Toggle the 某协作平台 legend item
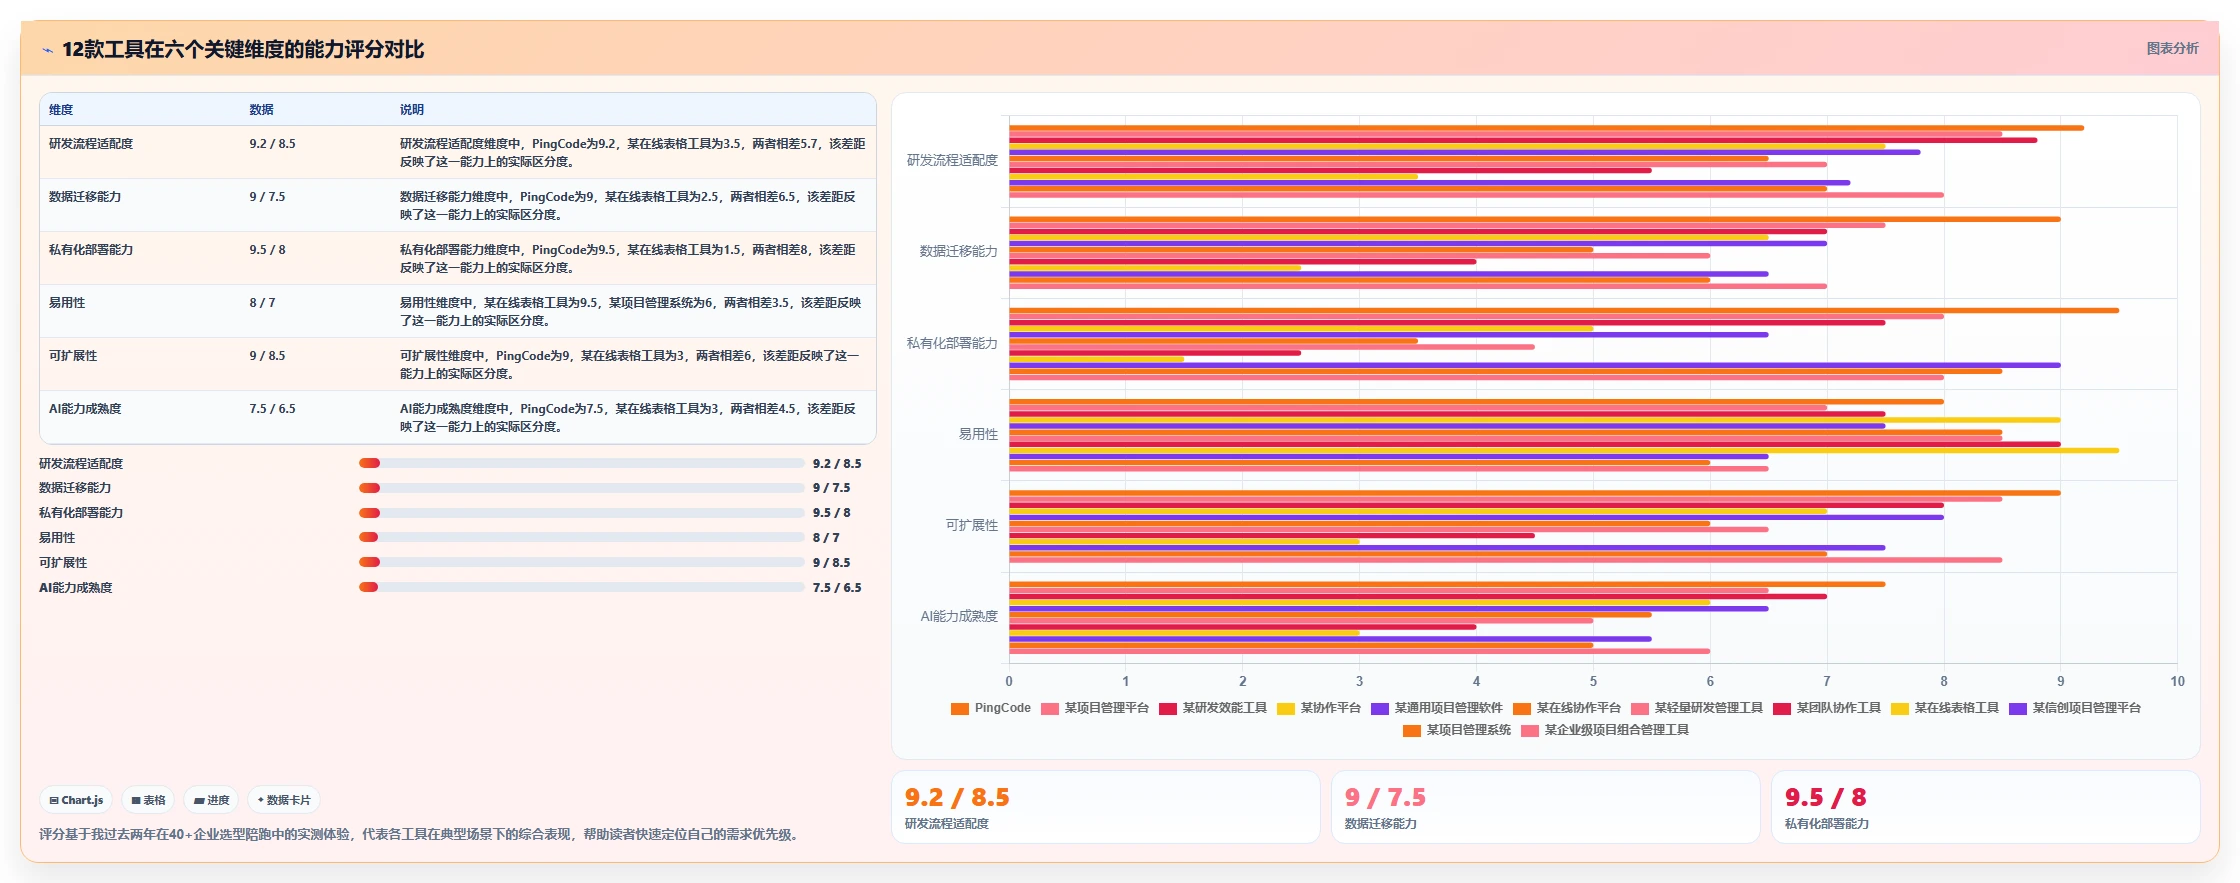Viewport: 2240px width, 883px height. [1319, 708]
